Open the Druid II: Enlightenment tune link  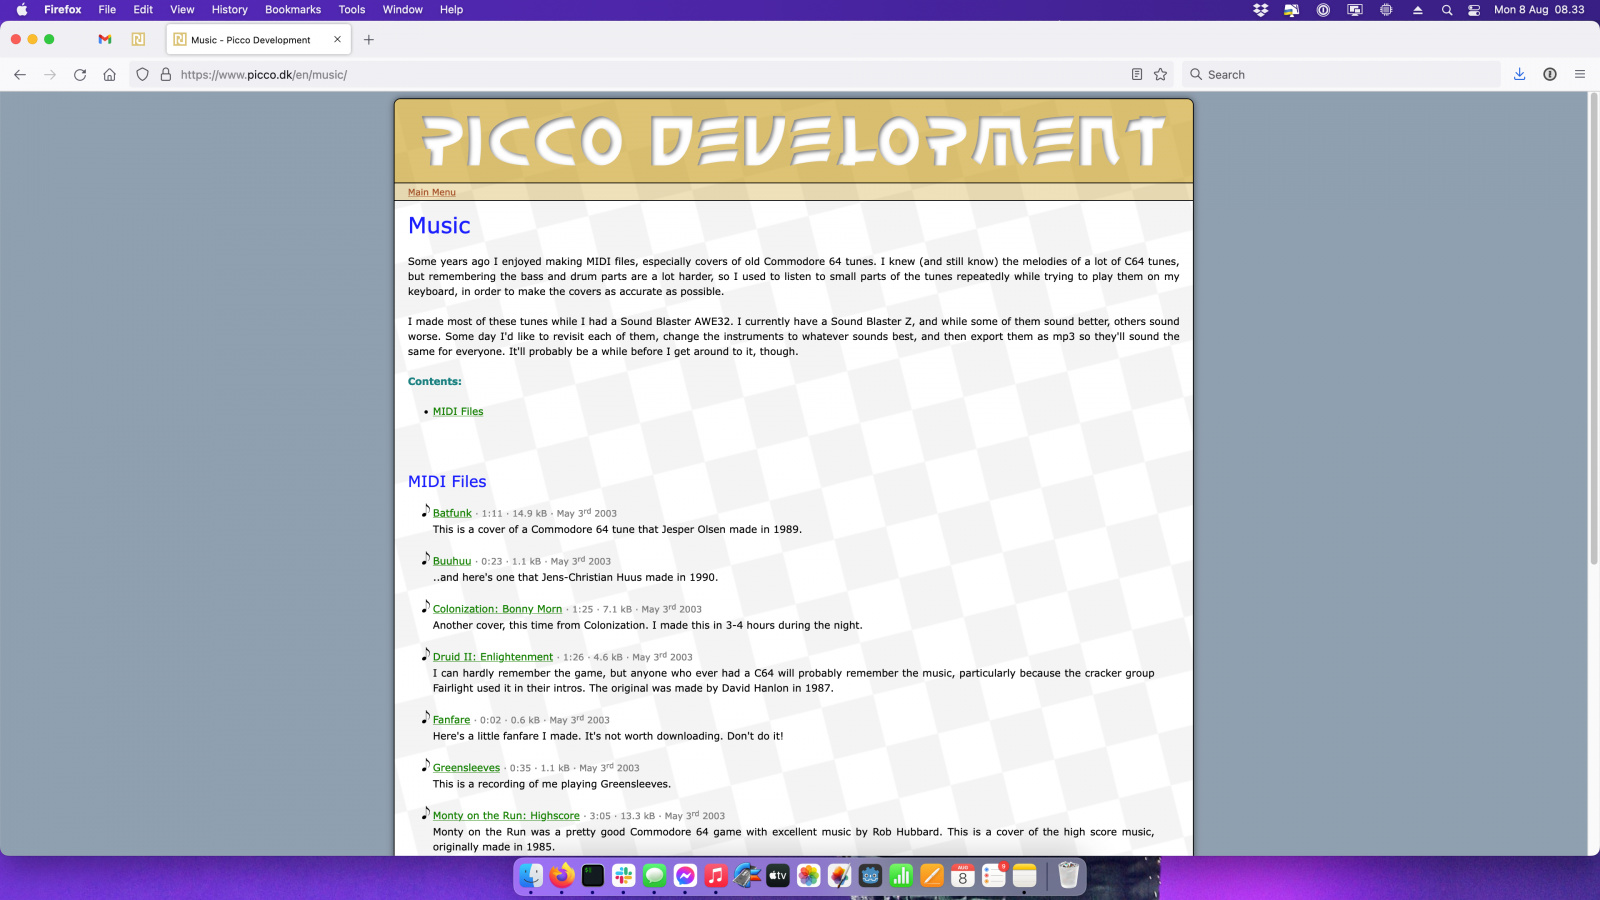point(492,657)
